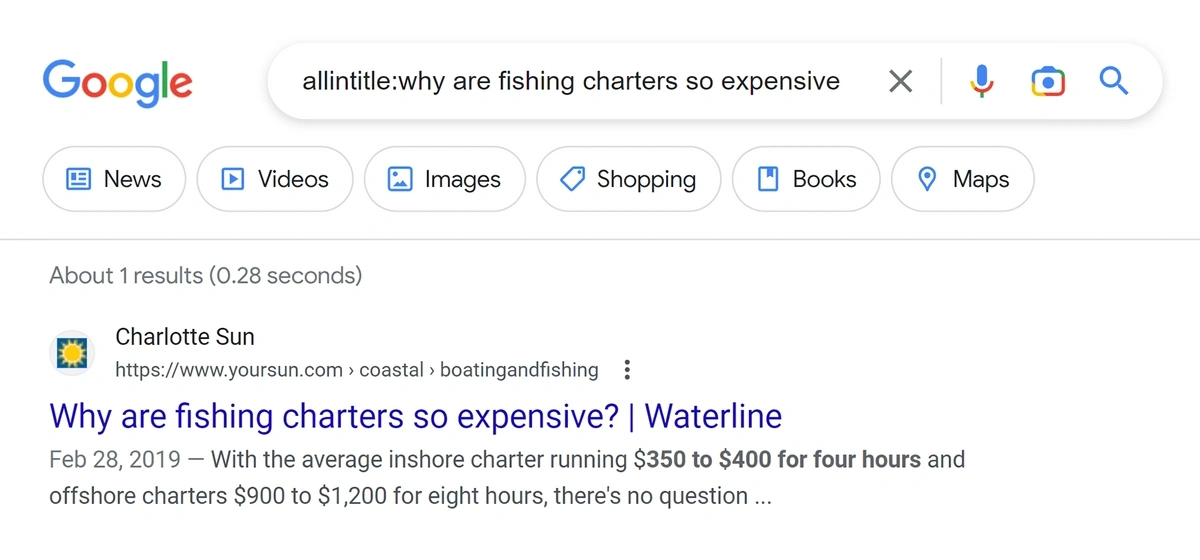Click the magnifying glass search icon

tap(1114, 81)
